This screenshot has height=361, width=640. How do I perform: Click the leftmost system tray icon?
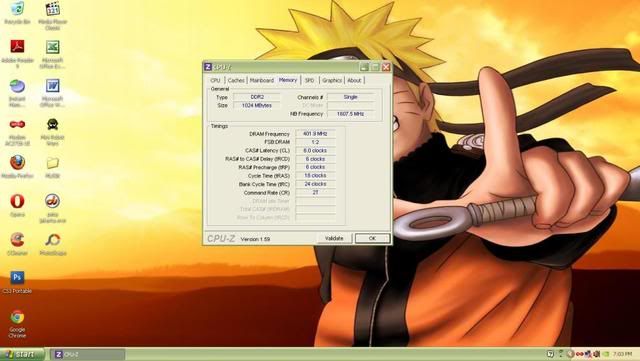point(550,354)
